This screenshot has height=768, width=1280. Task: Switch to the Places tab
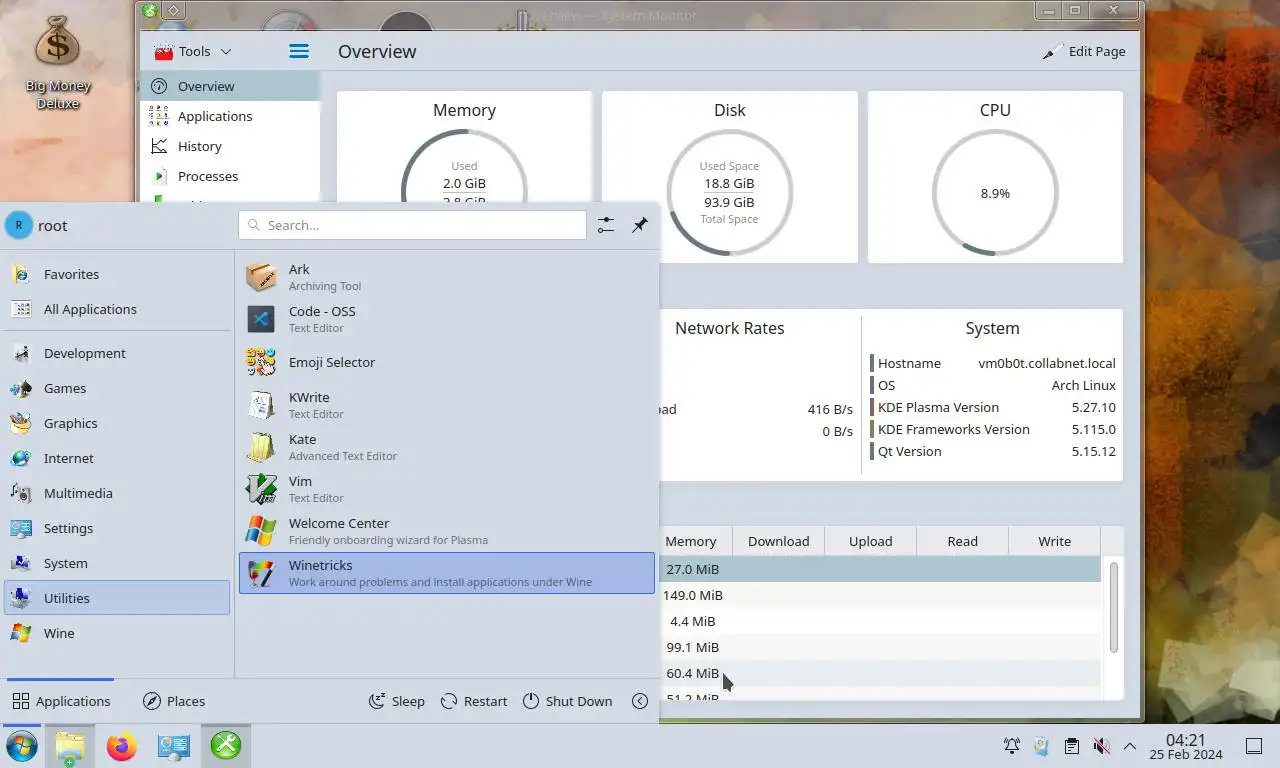[174, 701]
